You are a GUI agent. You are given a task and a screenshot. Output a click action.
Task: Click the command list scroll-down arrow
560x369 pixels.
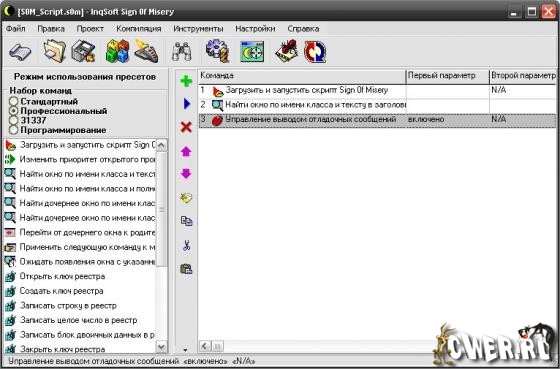pos(161,346)
